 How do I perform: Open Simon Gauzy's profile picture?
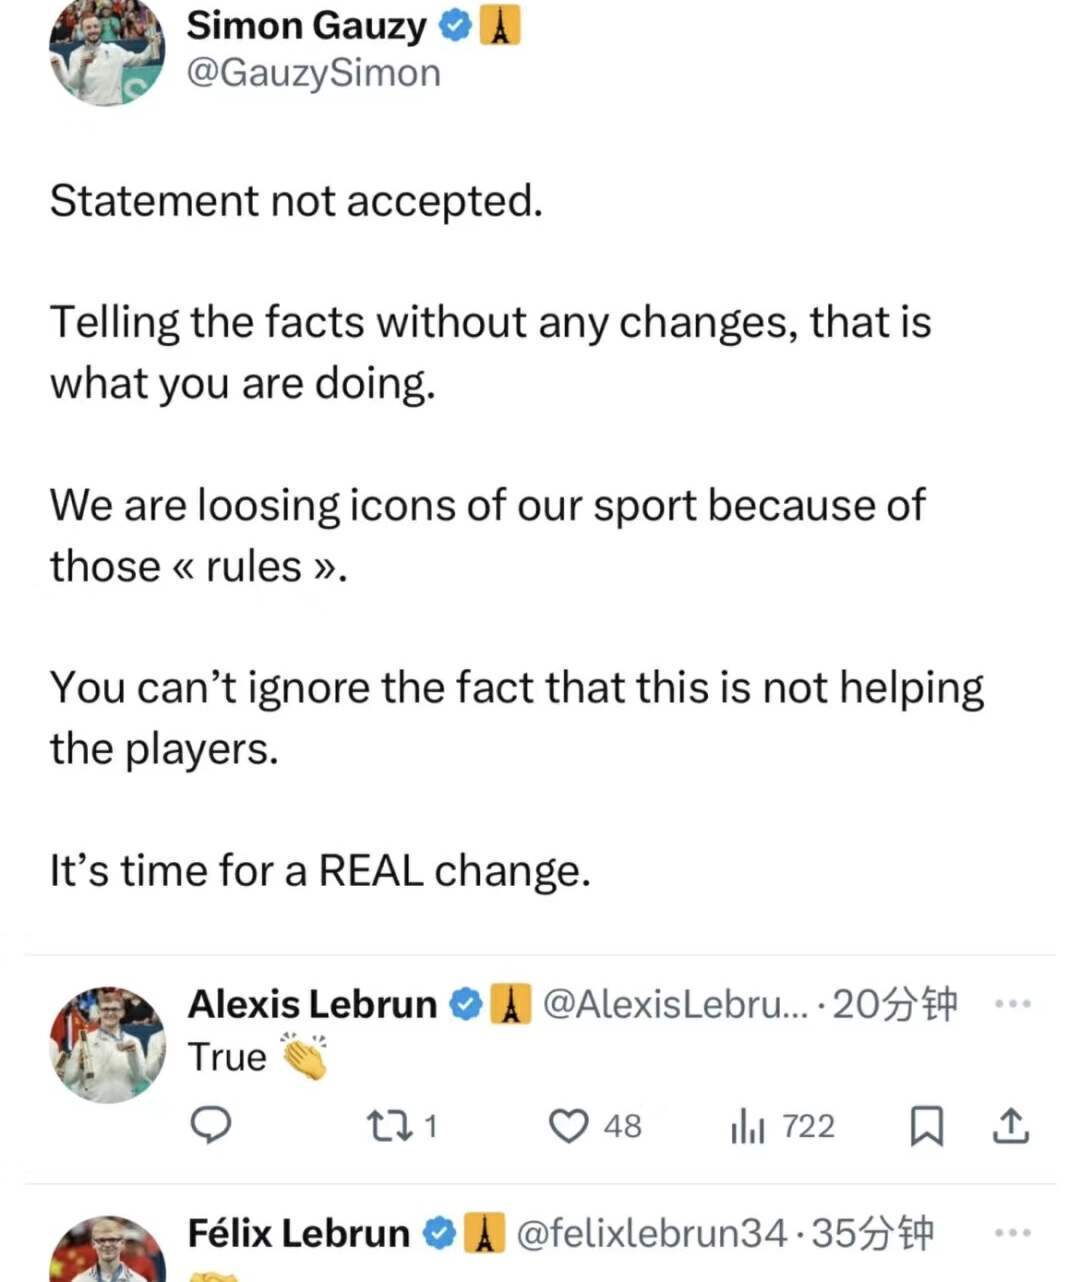pyautogui.click(x=107, y=52)
